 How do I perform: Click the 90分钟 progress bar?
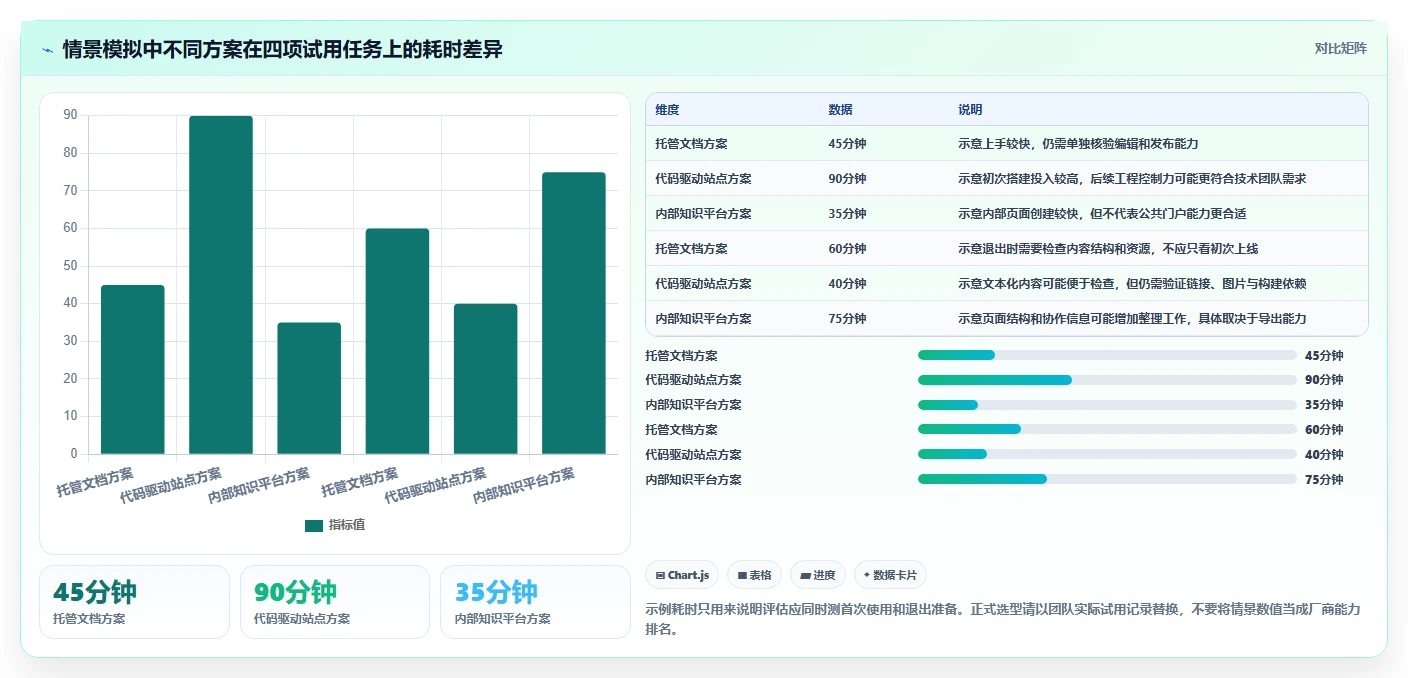click(1107, 380)
